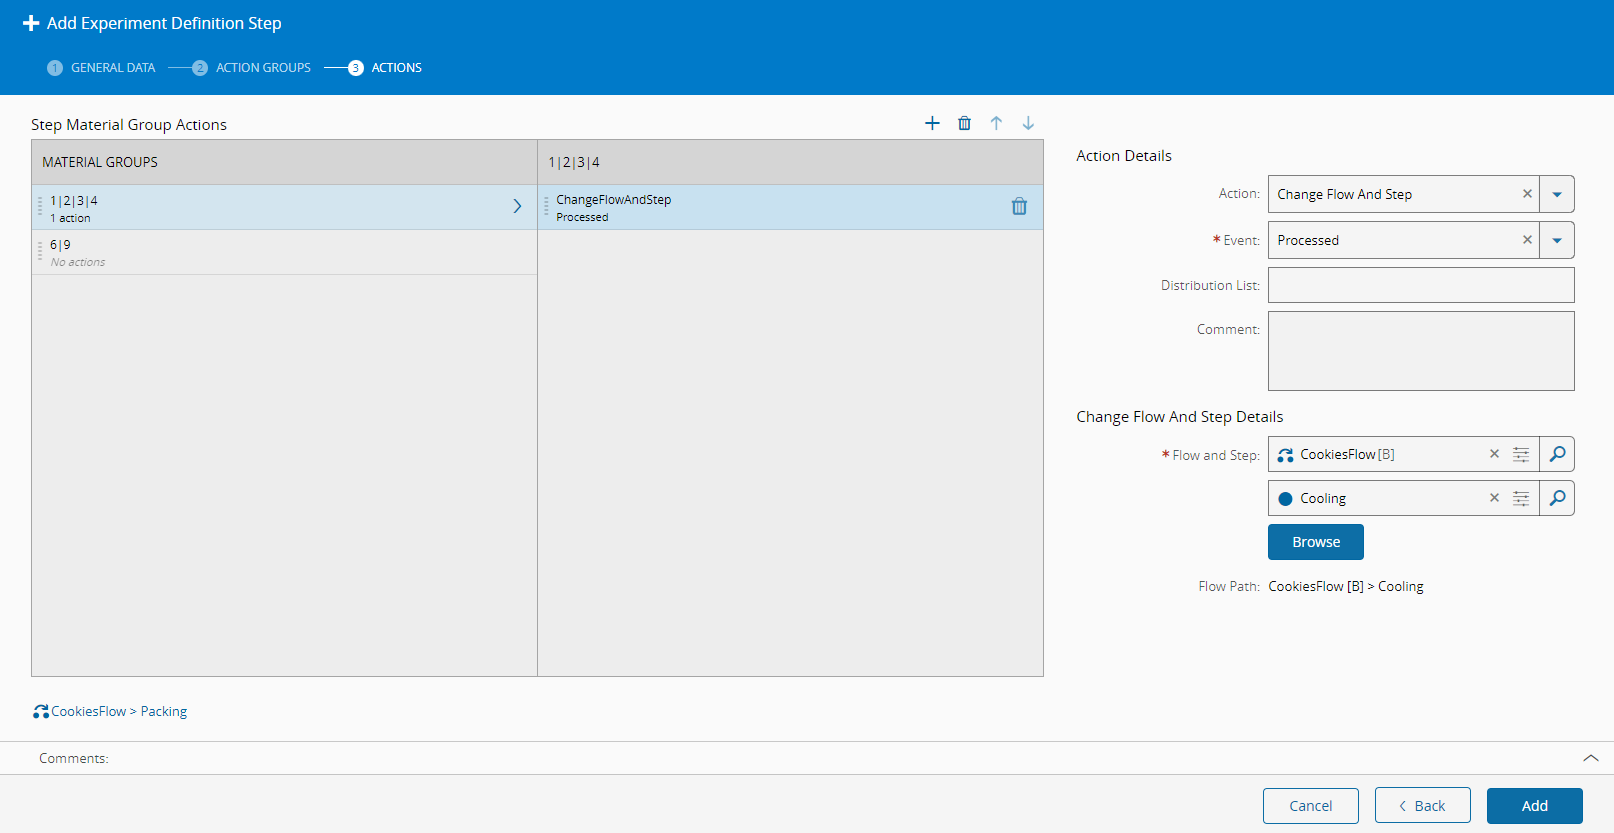Open search for the Cooling step field

coord(1557,498)
